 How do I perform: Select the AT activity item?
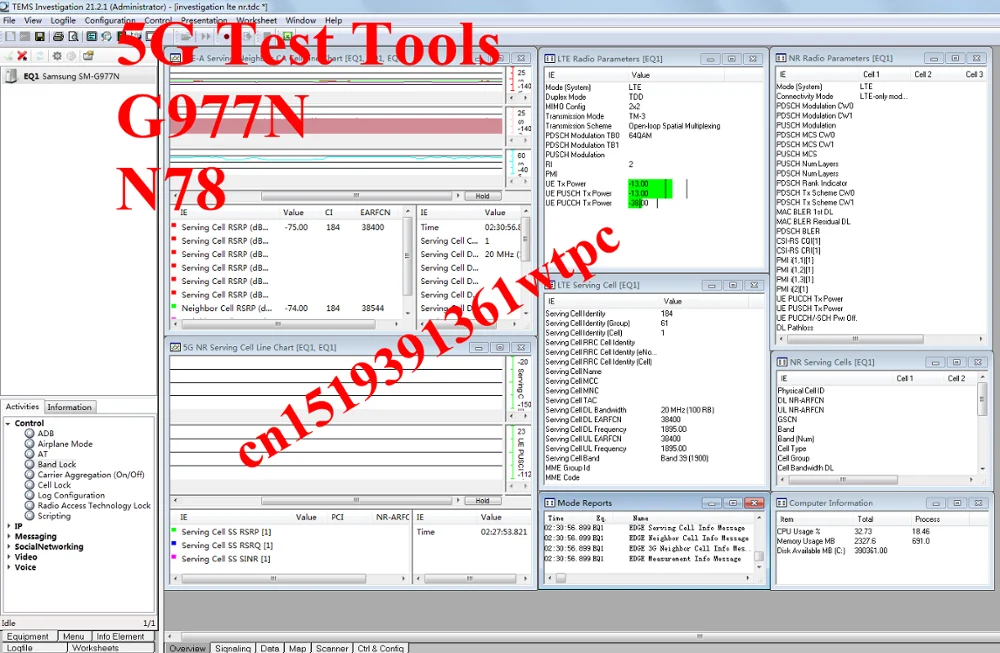43,454
